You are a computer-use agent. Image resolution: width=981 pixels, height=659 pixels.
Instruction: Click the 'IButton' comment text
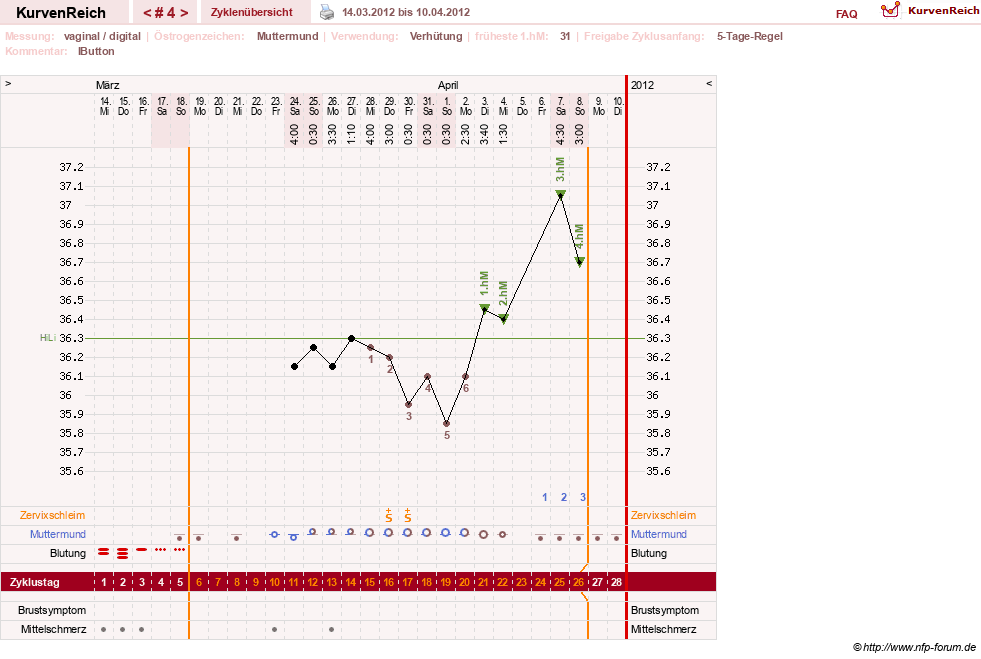point(96,51)
